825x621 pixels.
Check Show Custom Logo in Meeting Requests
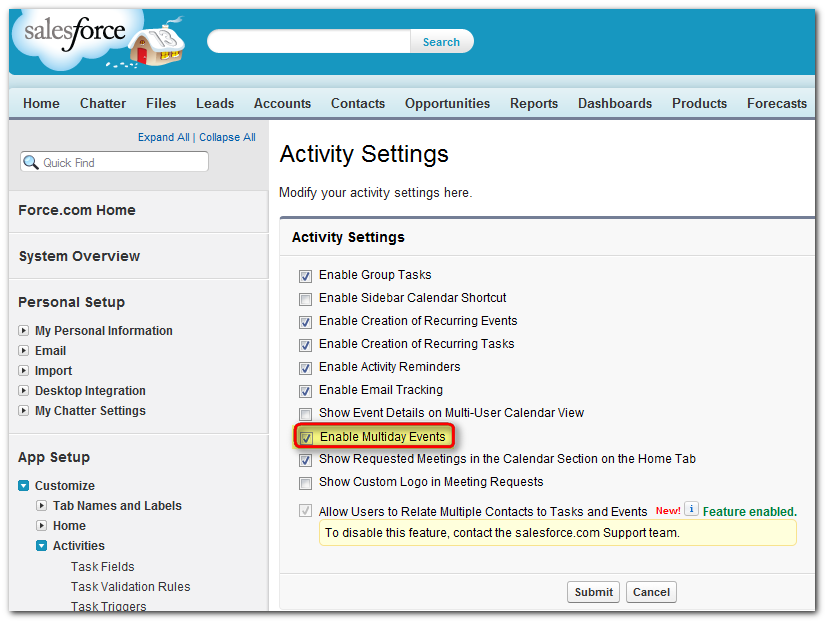pyautogui.click(x=305, y=483)
